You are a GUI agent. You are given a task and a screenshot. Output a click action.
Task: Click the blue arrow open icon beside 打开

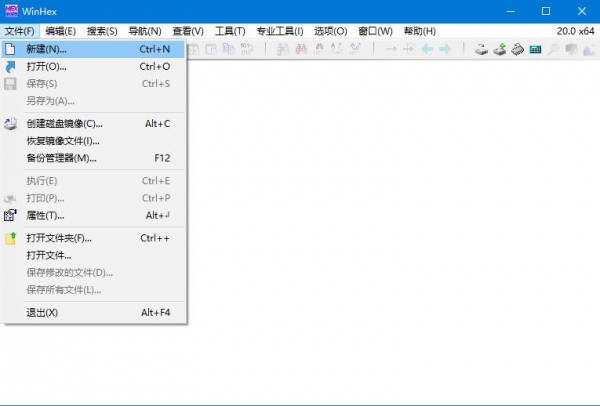coord(10,67)
